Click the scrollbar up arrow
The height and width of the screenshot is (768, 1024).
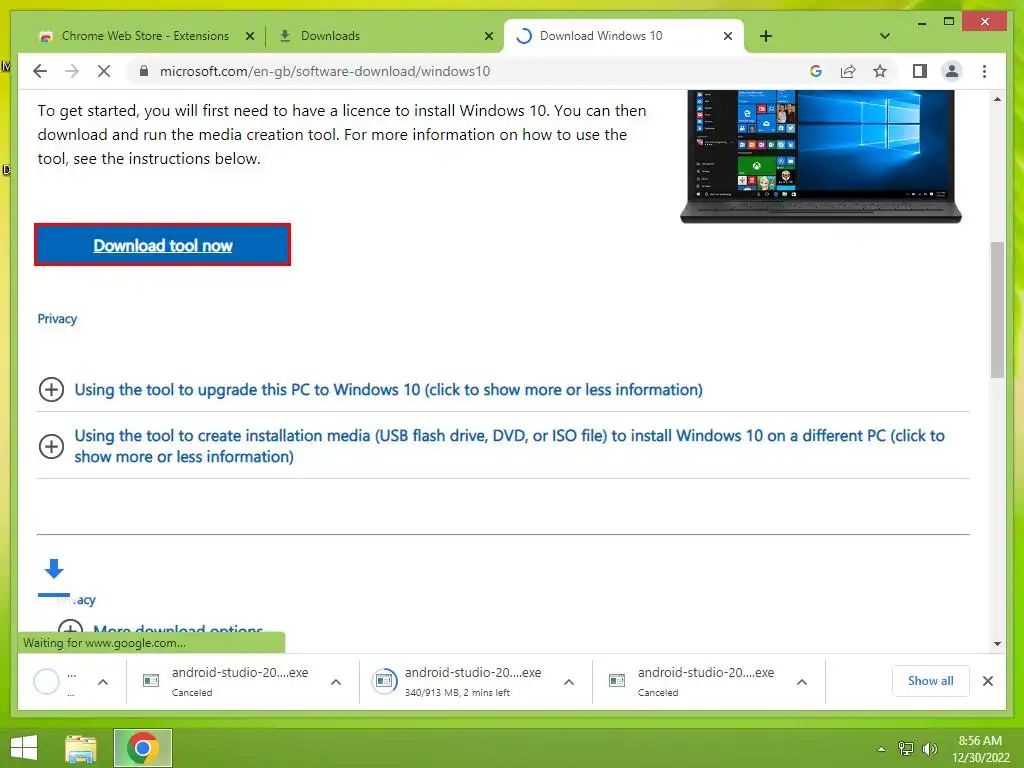997,99
